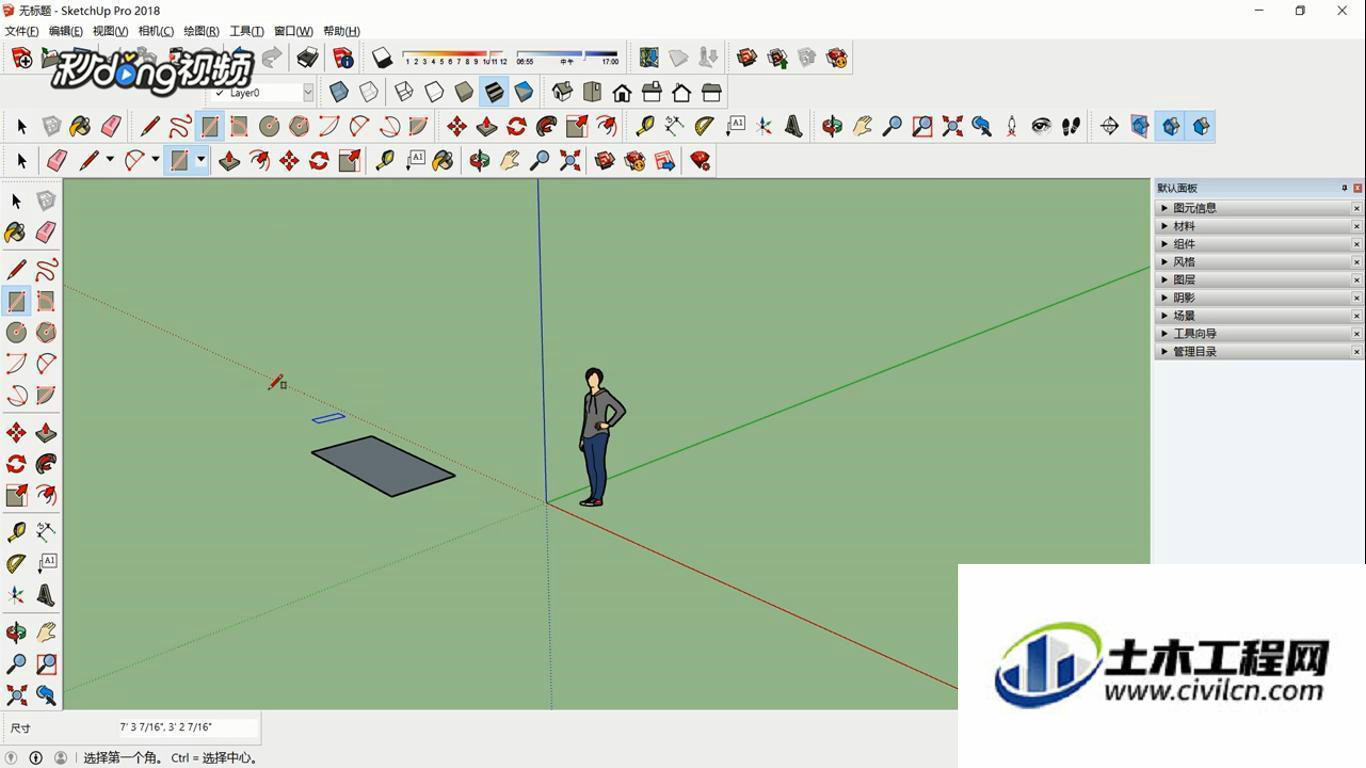Screen dimensions: 1366x768
Task: Open the Layer0 layer dropdown
Action: click(x=308, y=92)
